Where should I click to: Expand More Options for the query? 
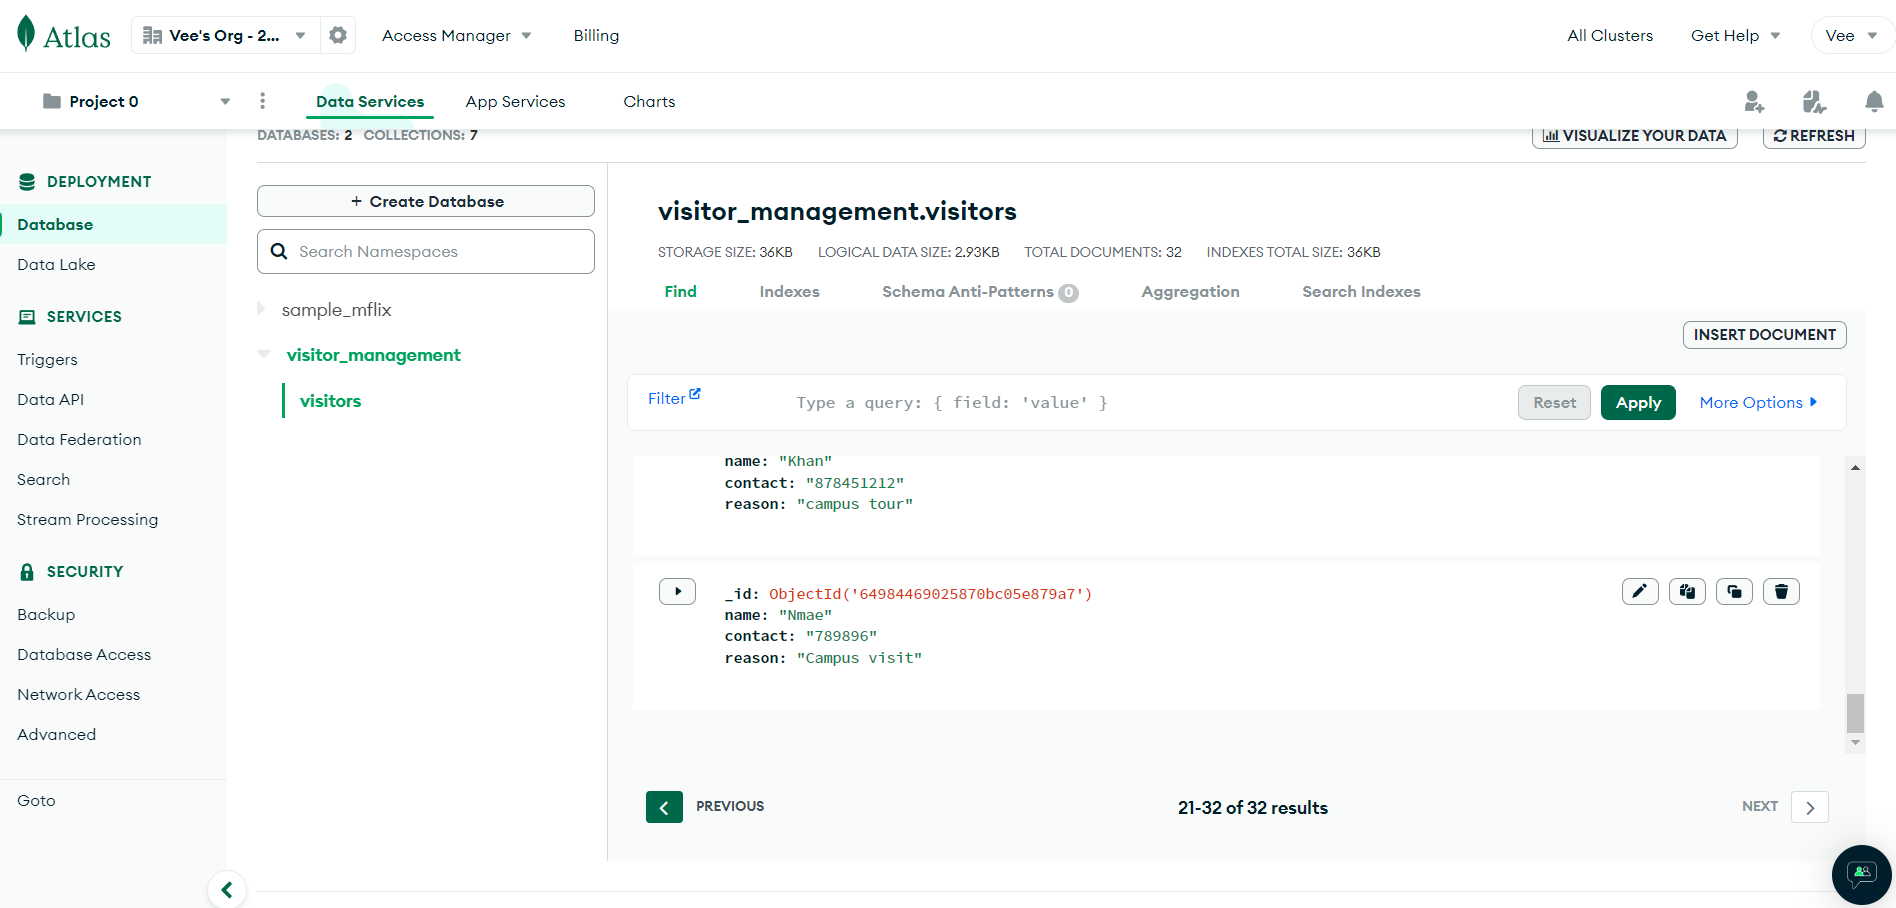tap(1758, 402)
